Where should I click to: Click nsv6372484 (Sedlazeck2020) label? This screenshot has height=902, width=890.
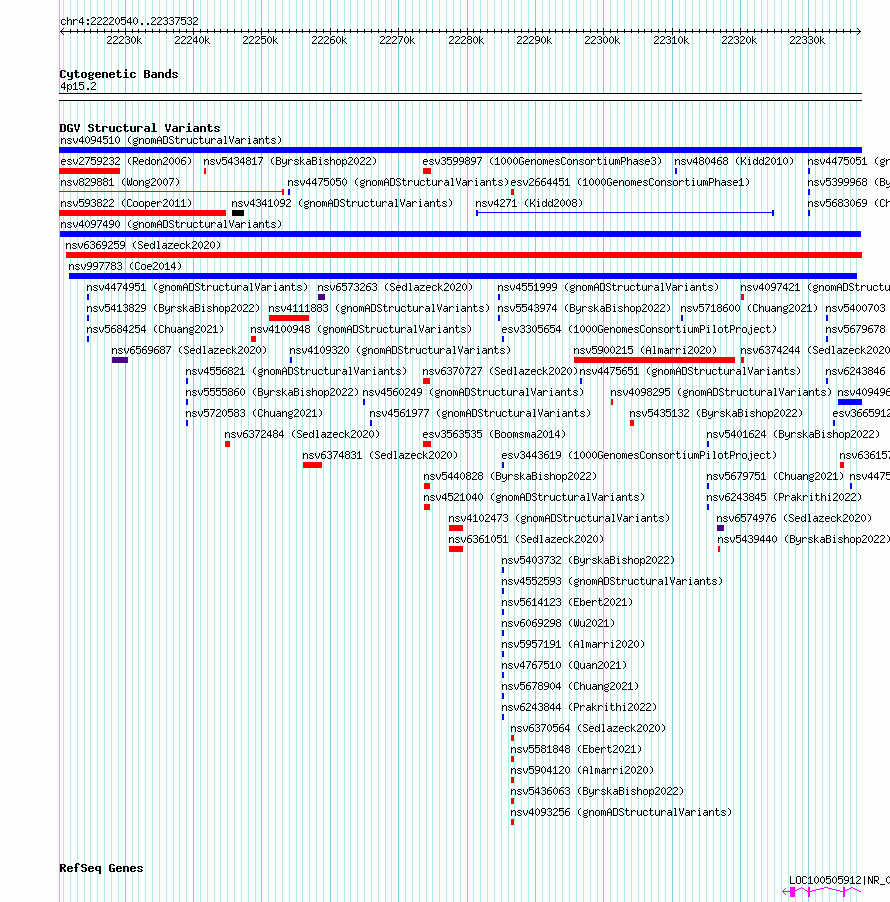click(x=302, y=434)
